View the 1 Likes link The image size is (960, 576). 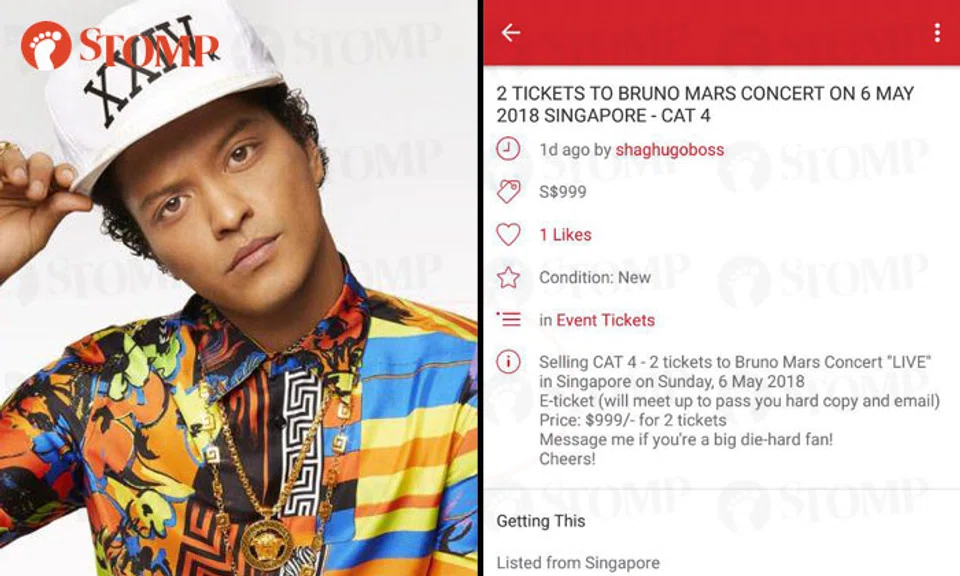[x=565, y=234]
